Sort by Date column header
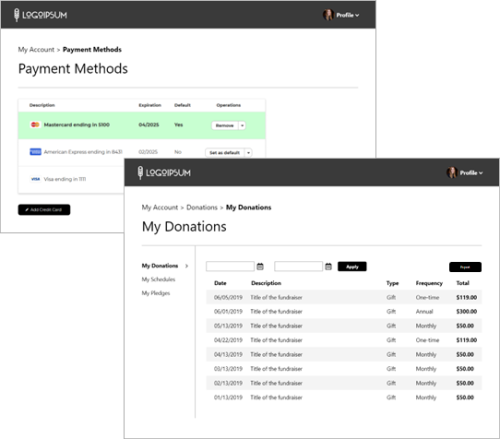 220,283
